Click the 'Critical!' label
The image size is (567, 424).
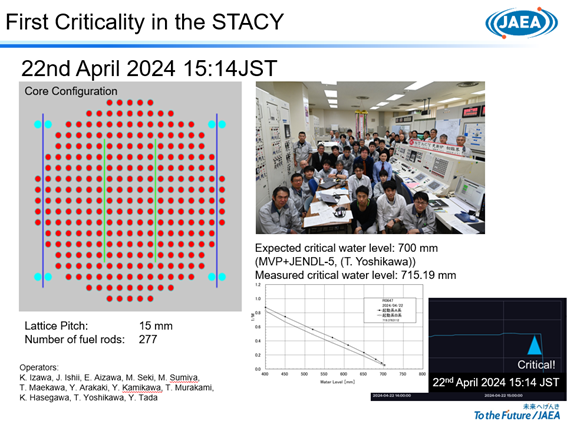click(x=536, y=365)
